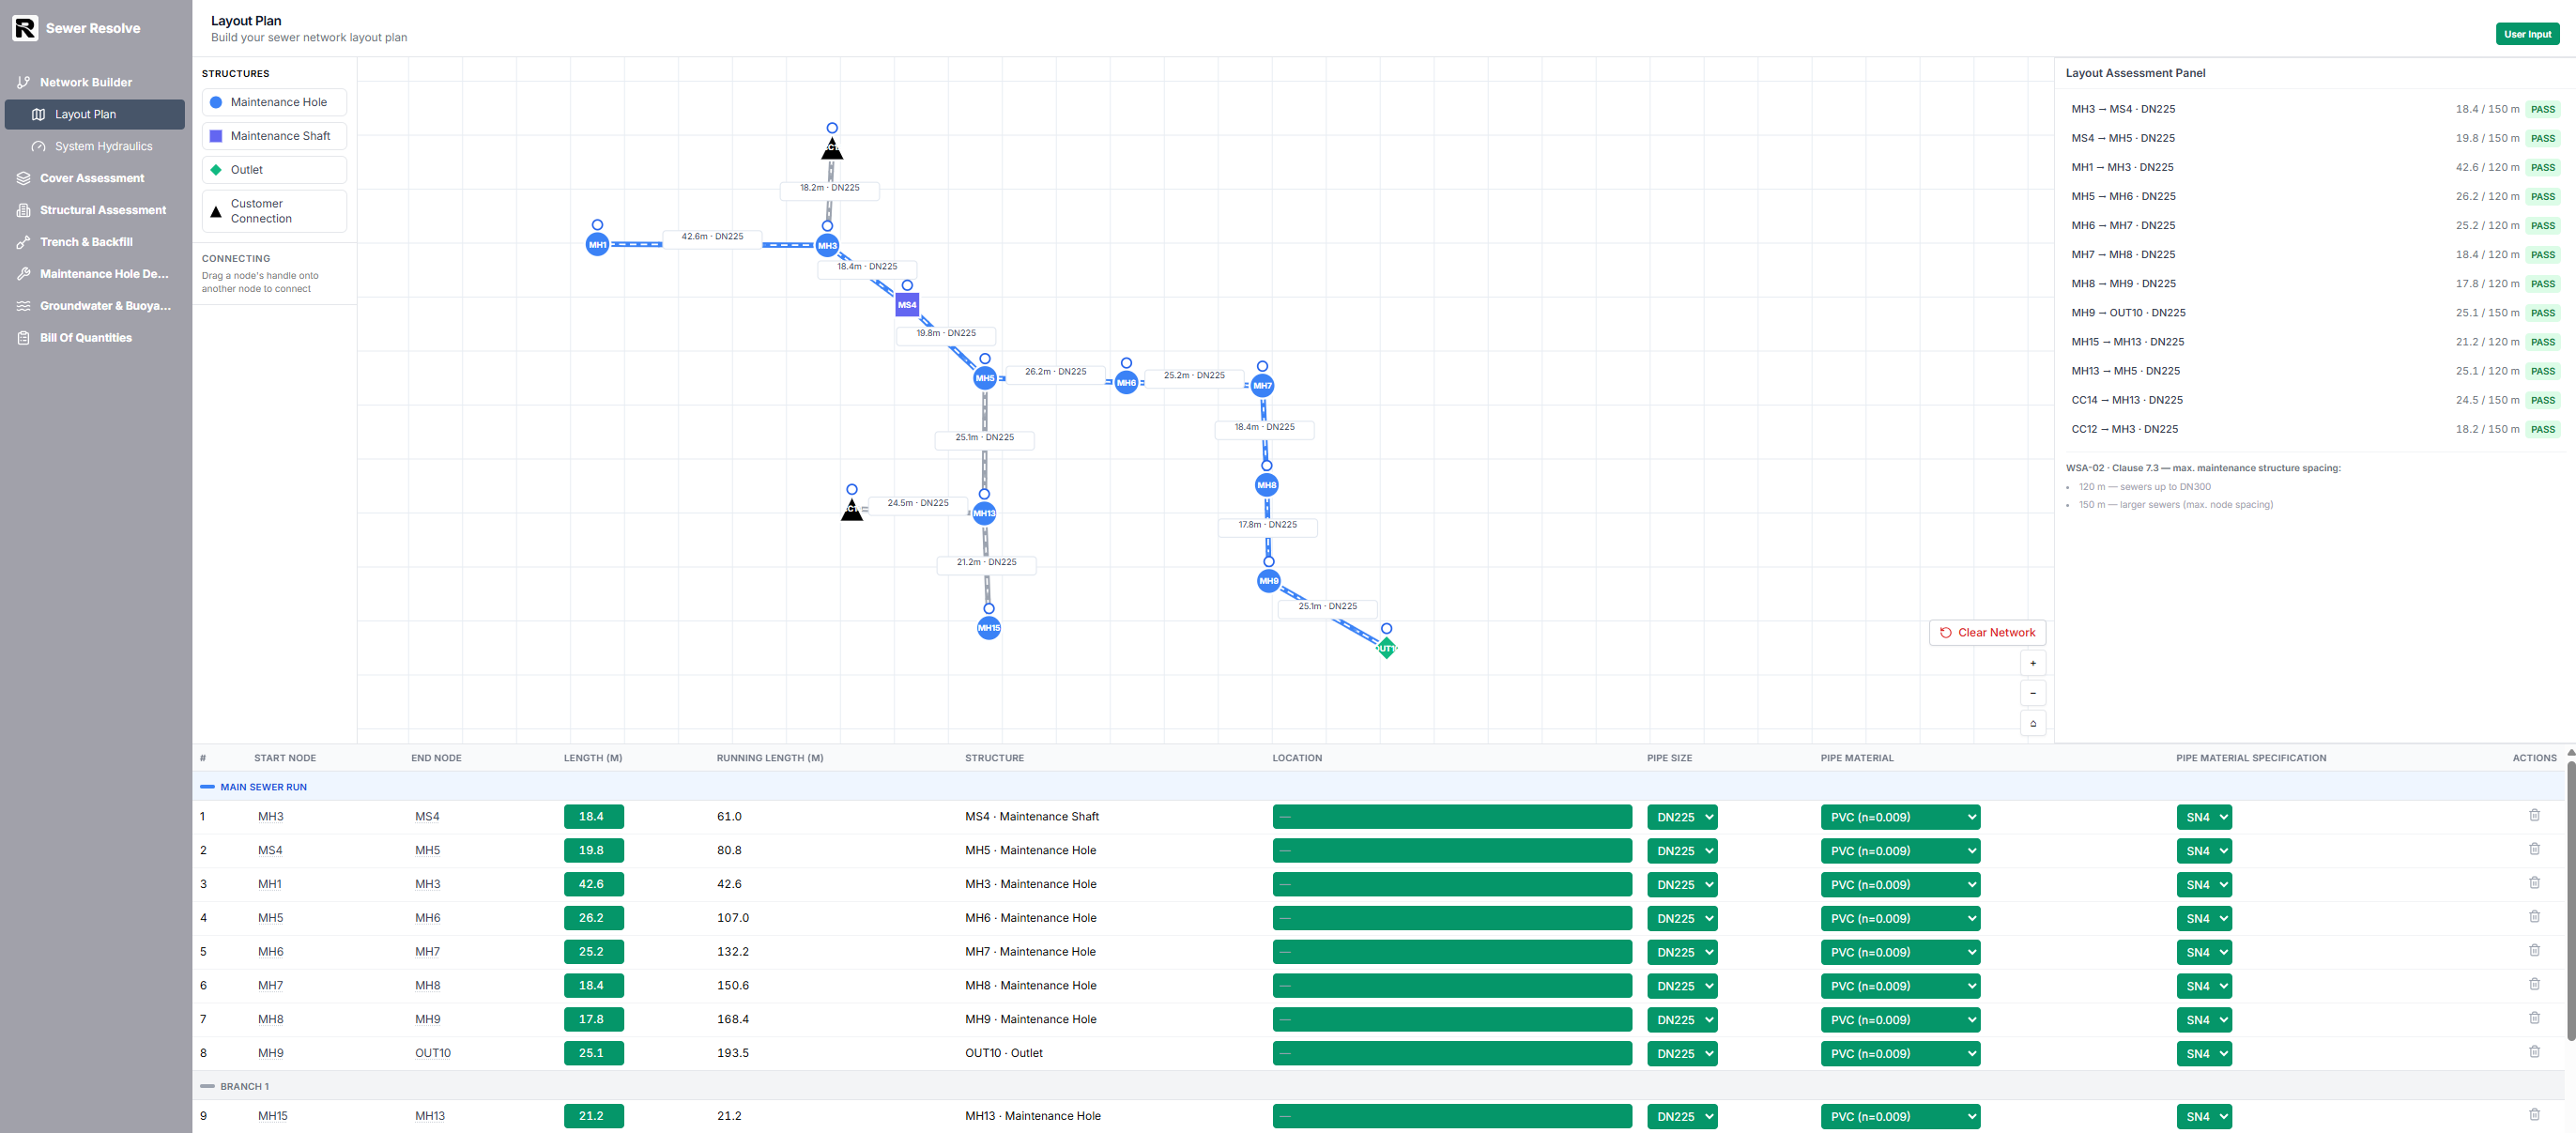Click running length 193.5 cell

point(732,1053)
